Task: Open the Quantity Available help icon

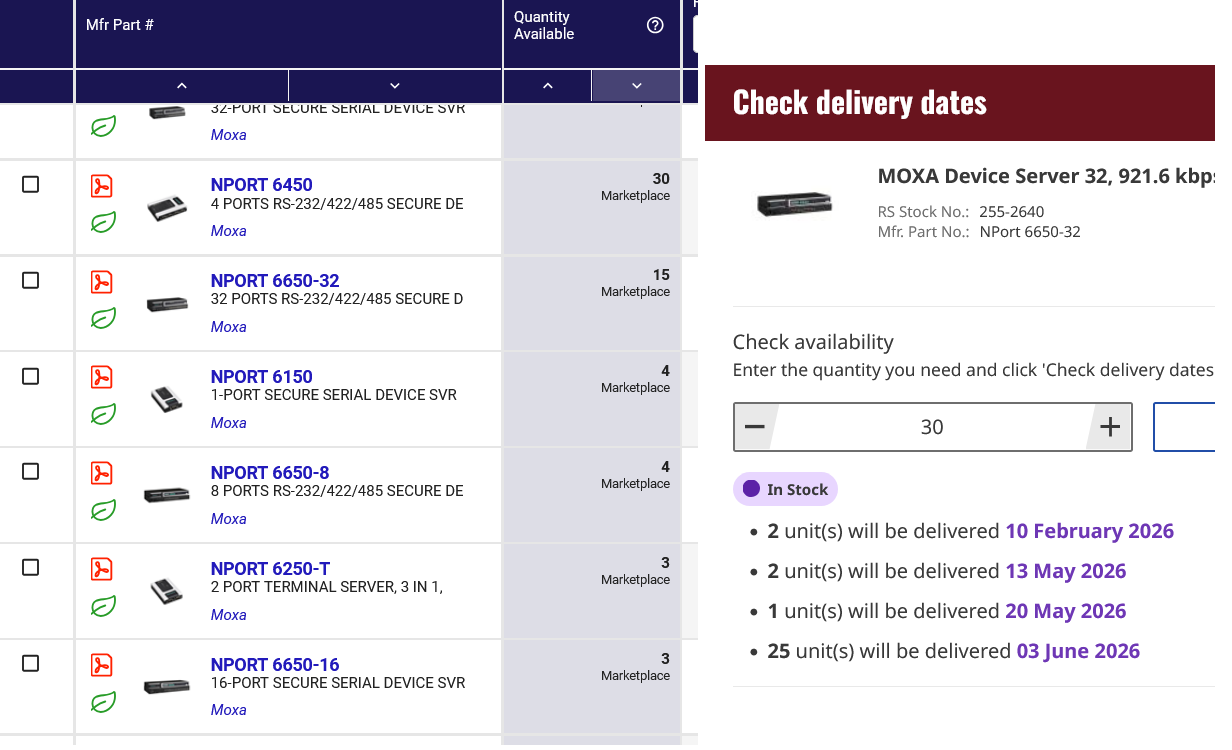Action: tap(655, 26)
